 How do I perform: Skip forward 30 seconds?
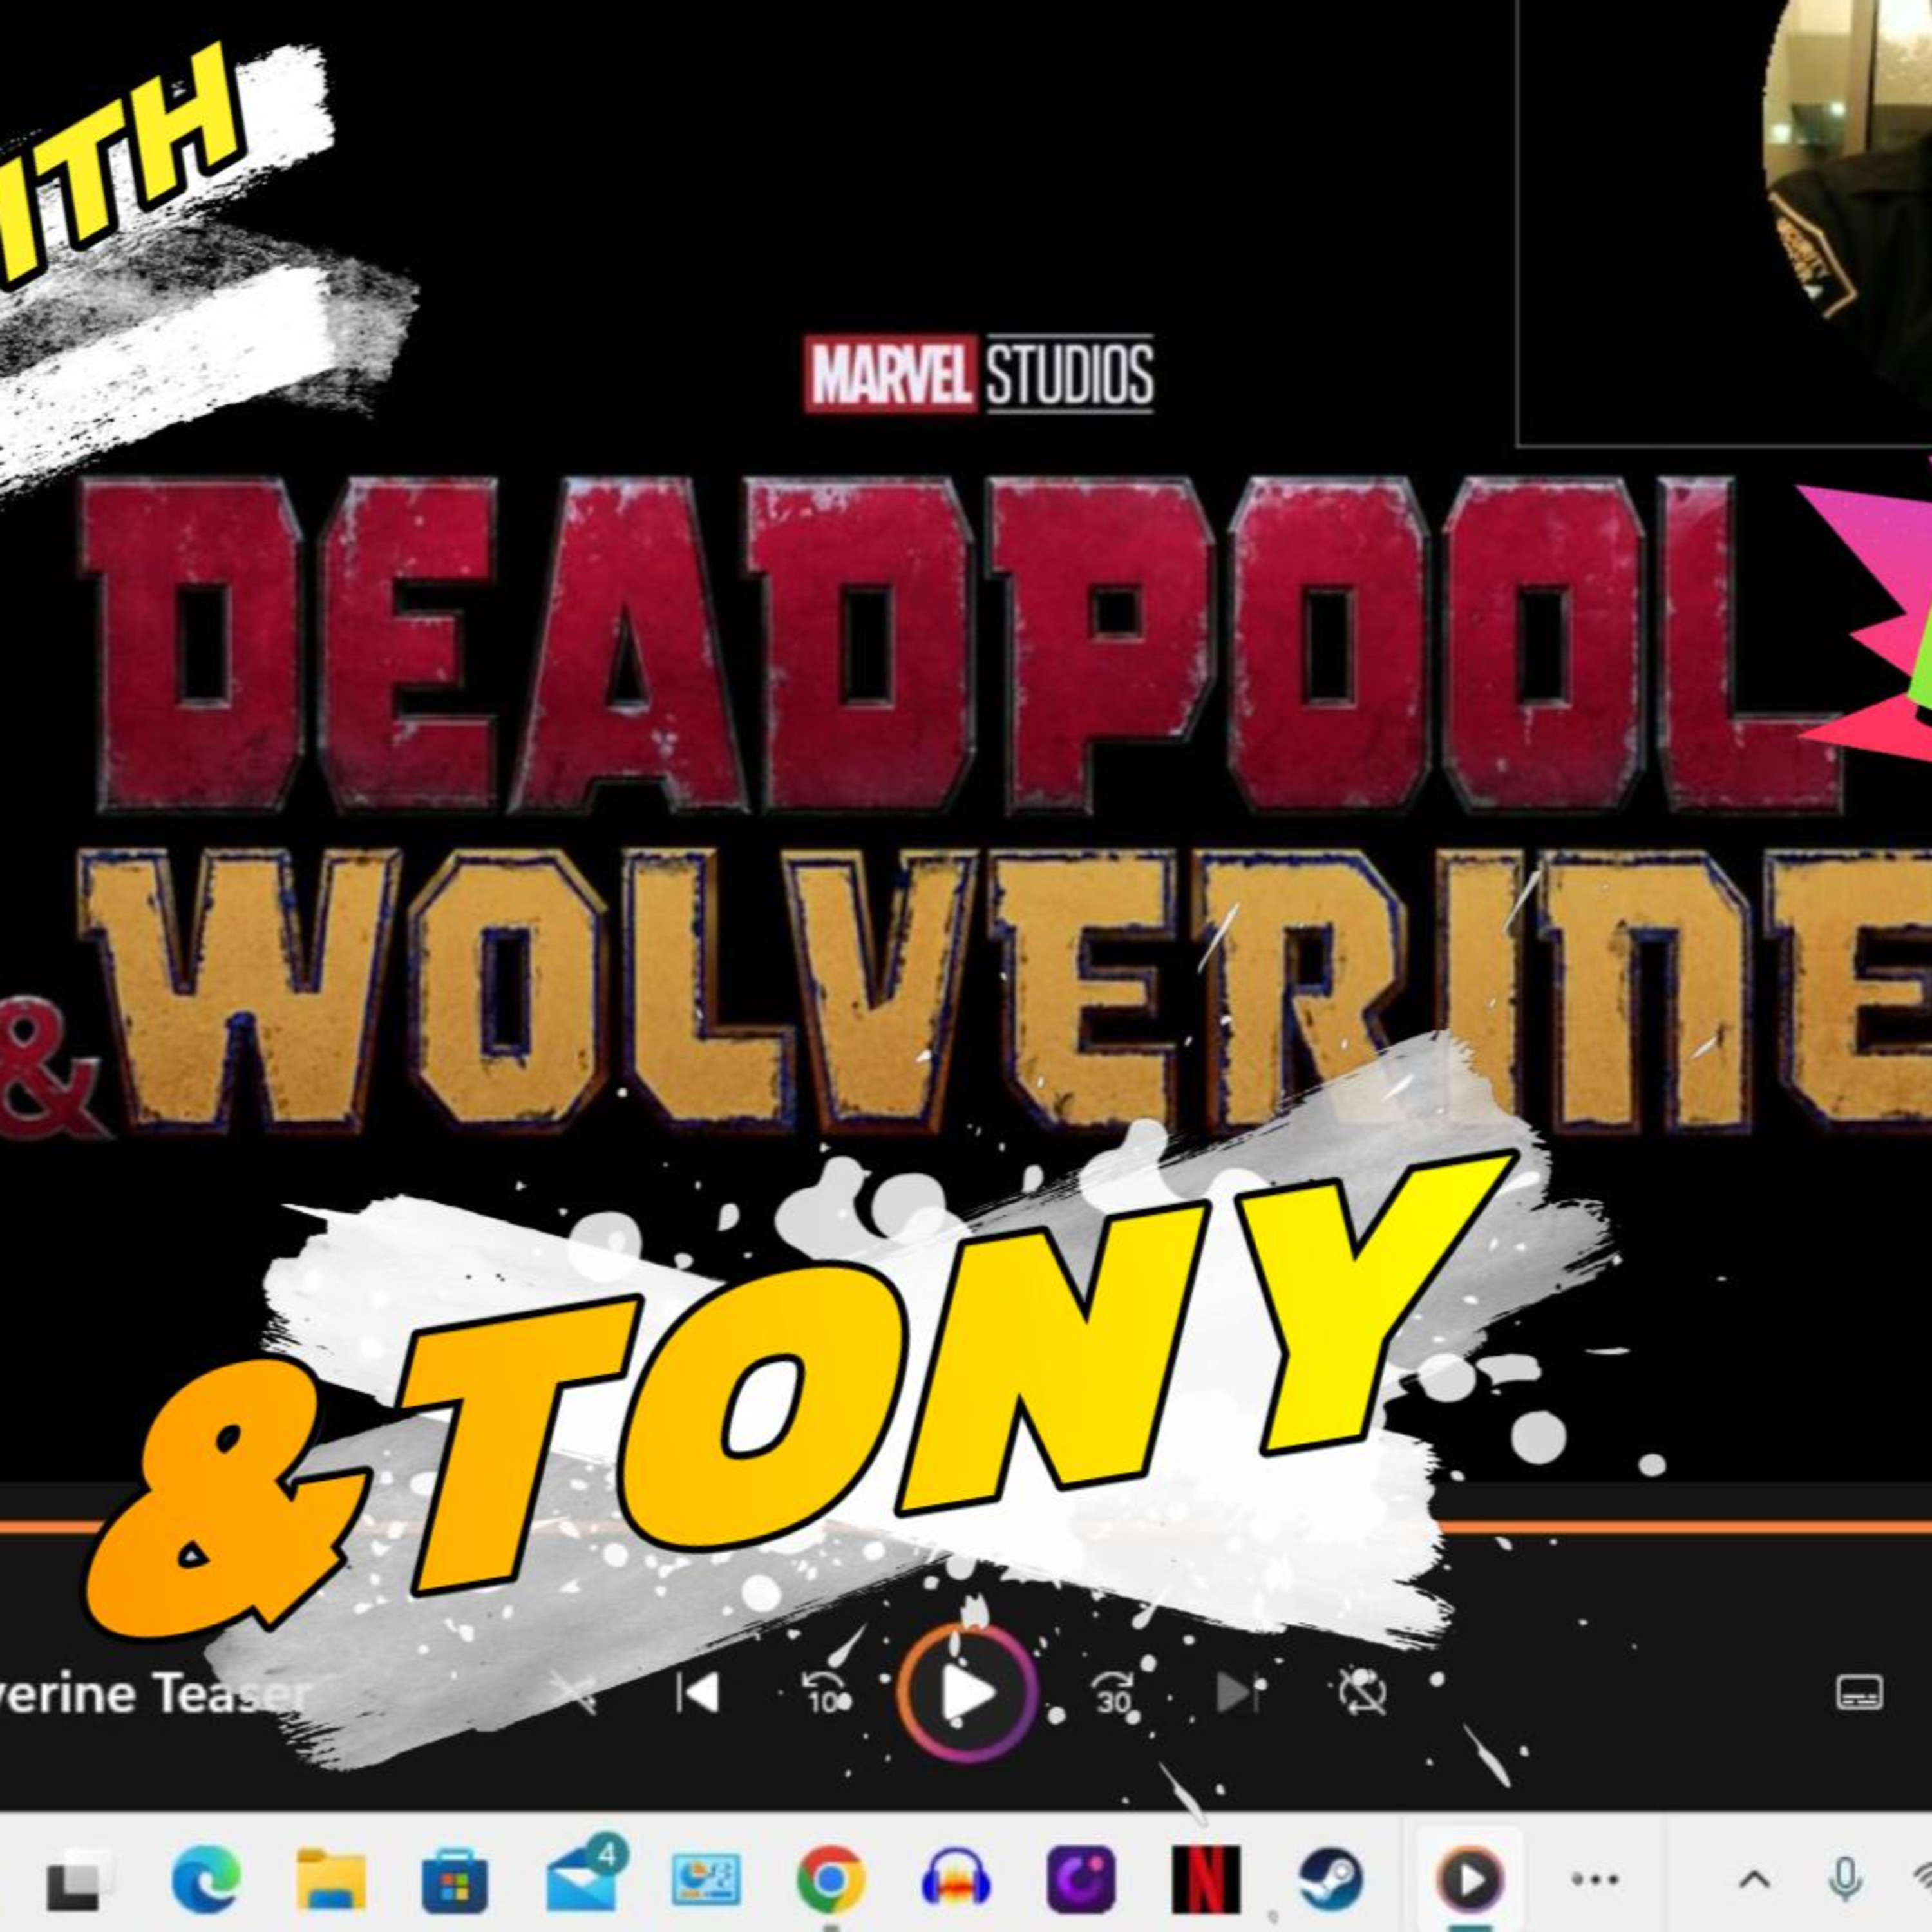[1113, 1693]
